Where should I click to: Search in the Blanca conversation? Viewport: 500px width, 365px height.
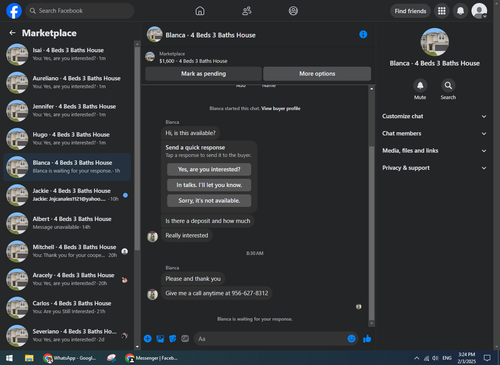[x=448, y=86]
